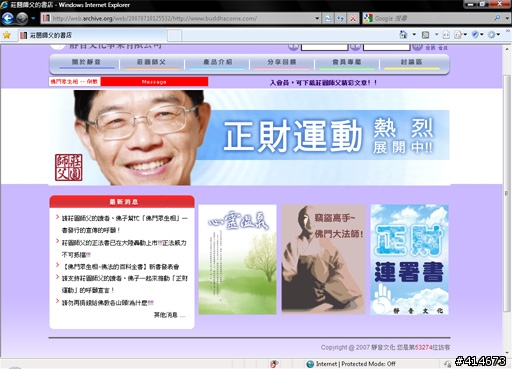Screen dimensions: 512x369
Task: Click the search magnifier icon
Action: pyautogui.click(x=497, y=18)
